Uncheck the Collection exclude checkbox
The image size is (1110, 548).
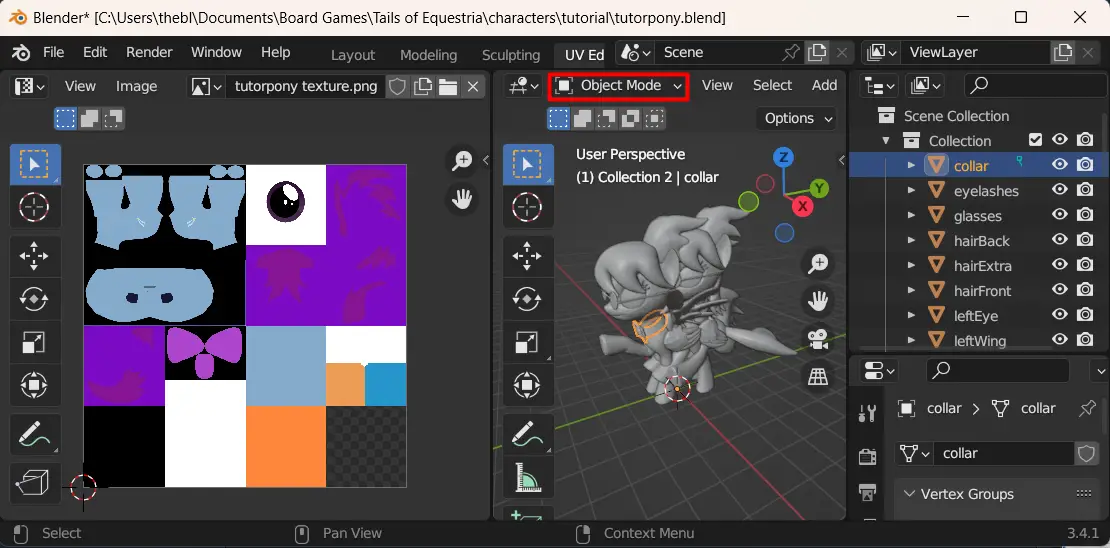pos(1036,140)
